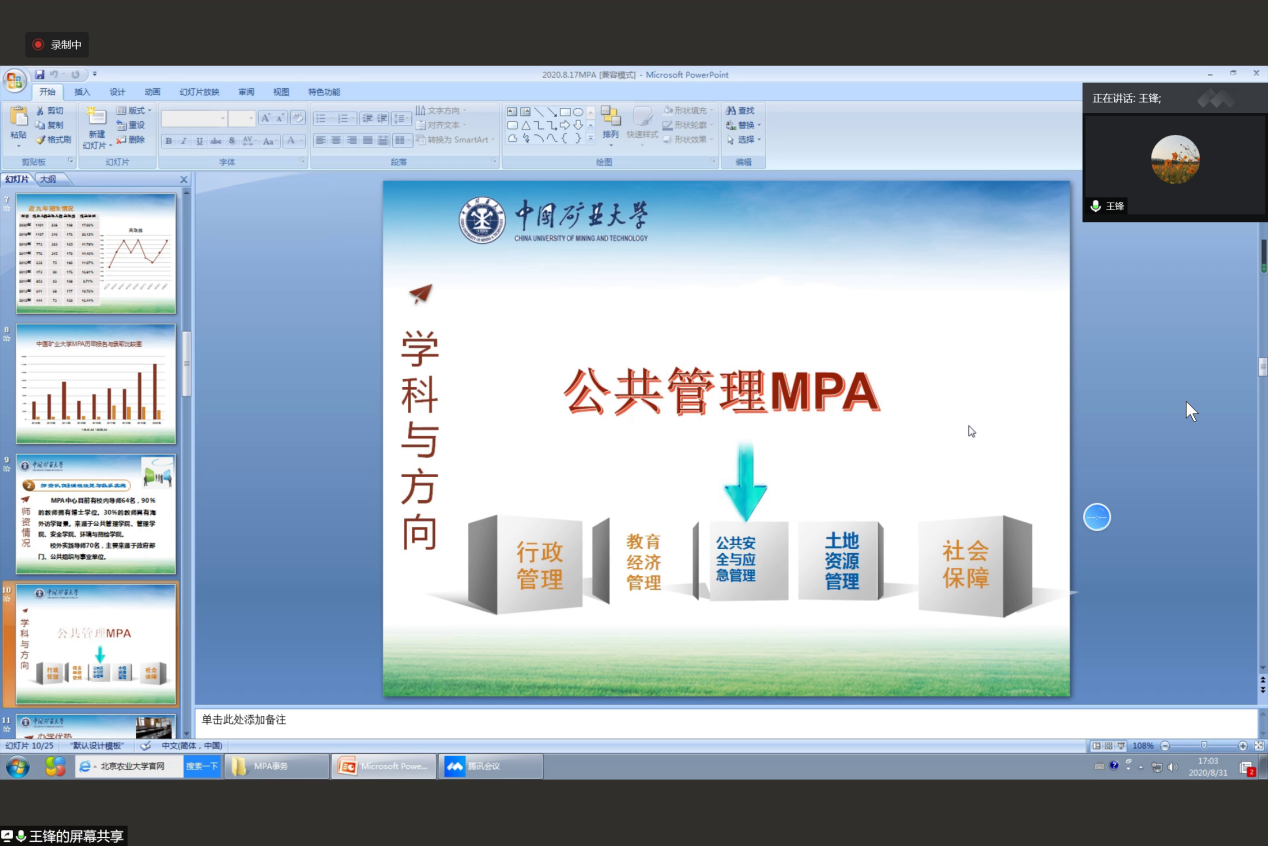The width and height of the screenshot is (1268, 846).
Task: Close the slides thumbnail pane
Action: pos(183,179)
